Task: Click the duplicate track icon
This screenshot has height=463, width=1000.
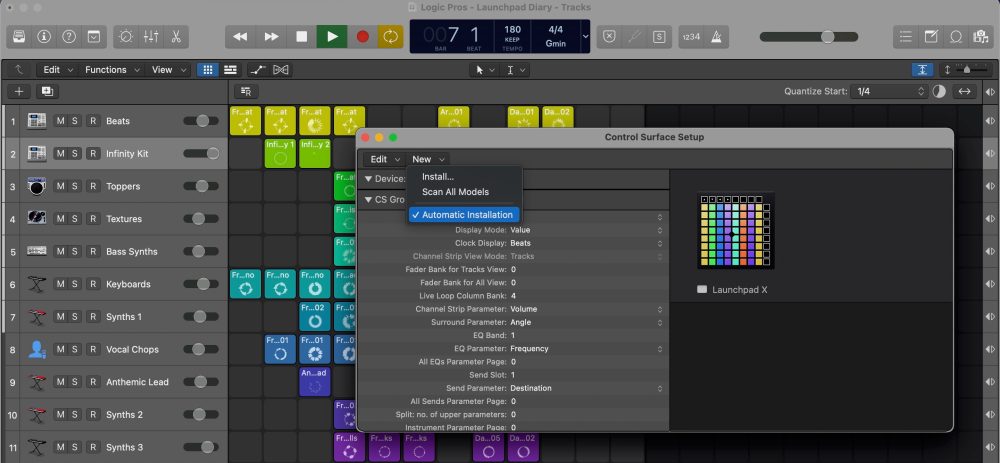Action: point(47,91)
